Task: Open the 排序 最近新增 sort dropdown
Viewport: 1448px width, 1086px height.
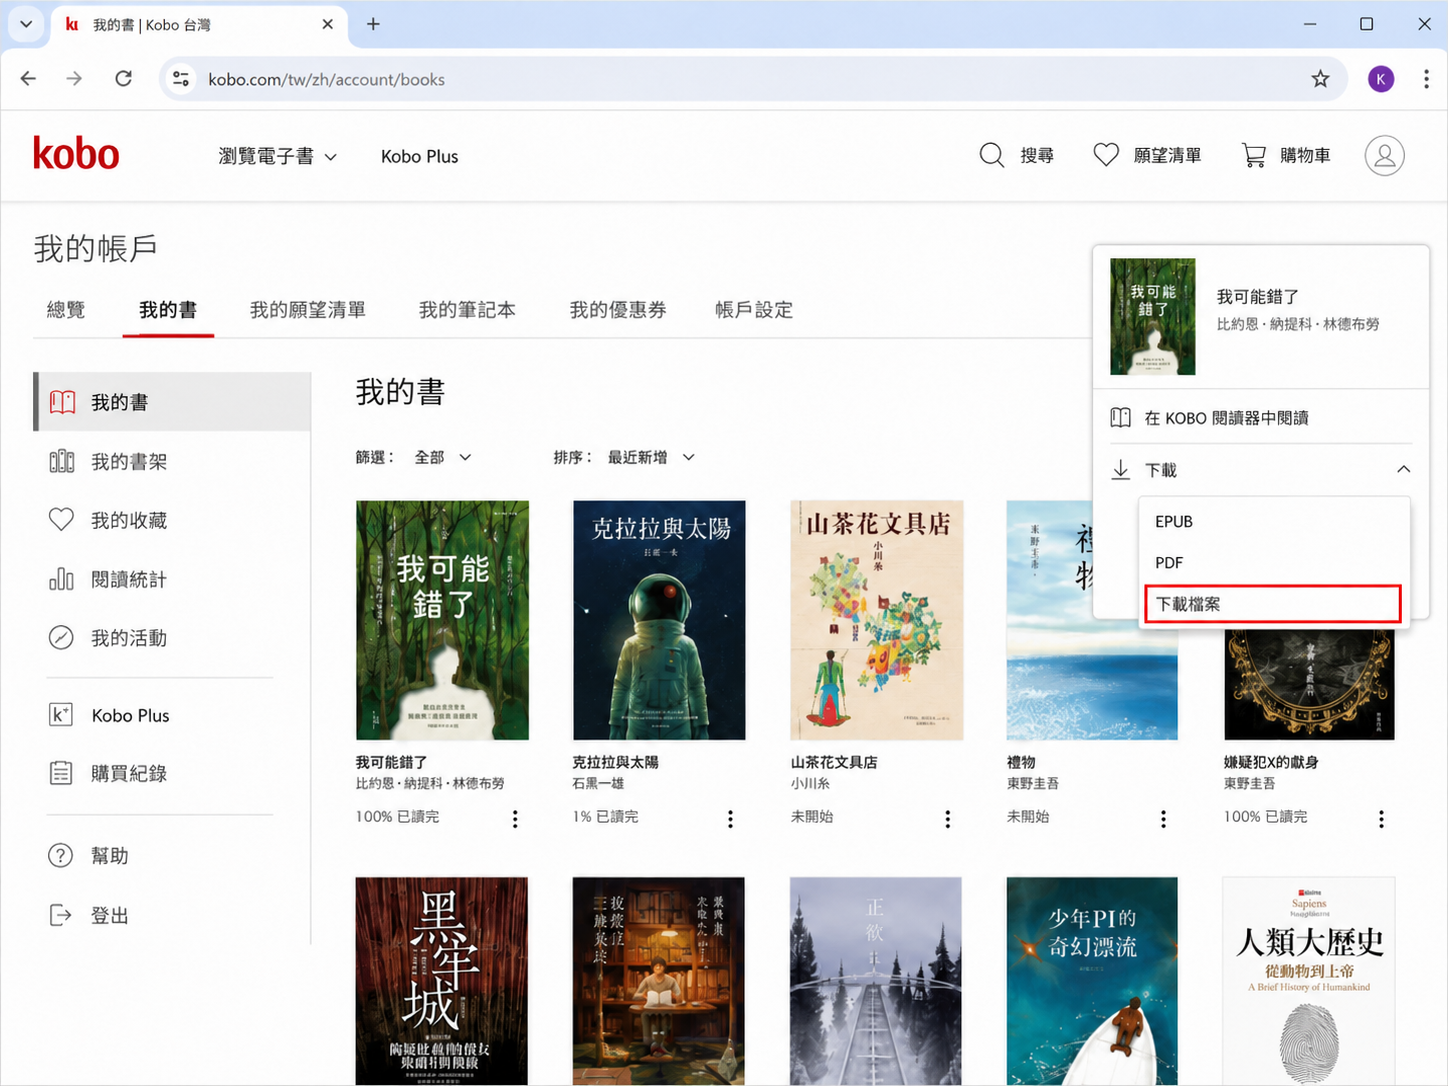Action: pyautogui.click(x=652, y=457)
